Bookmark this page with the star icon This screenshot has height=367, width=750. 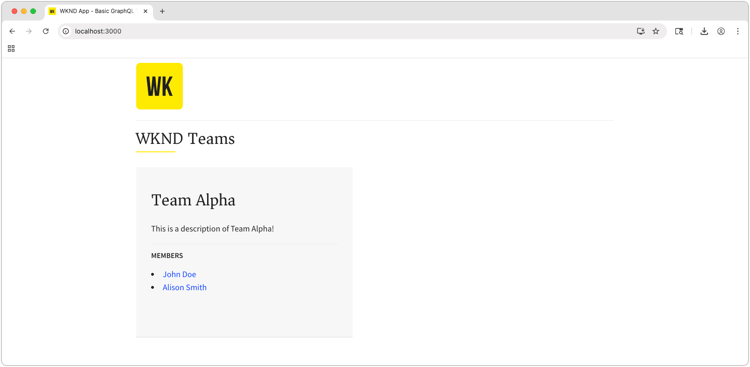pos(656,31)
